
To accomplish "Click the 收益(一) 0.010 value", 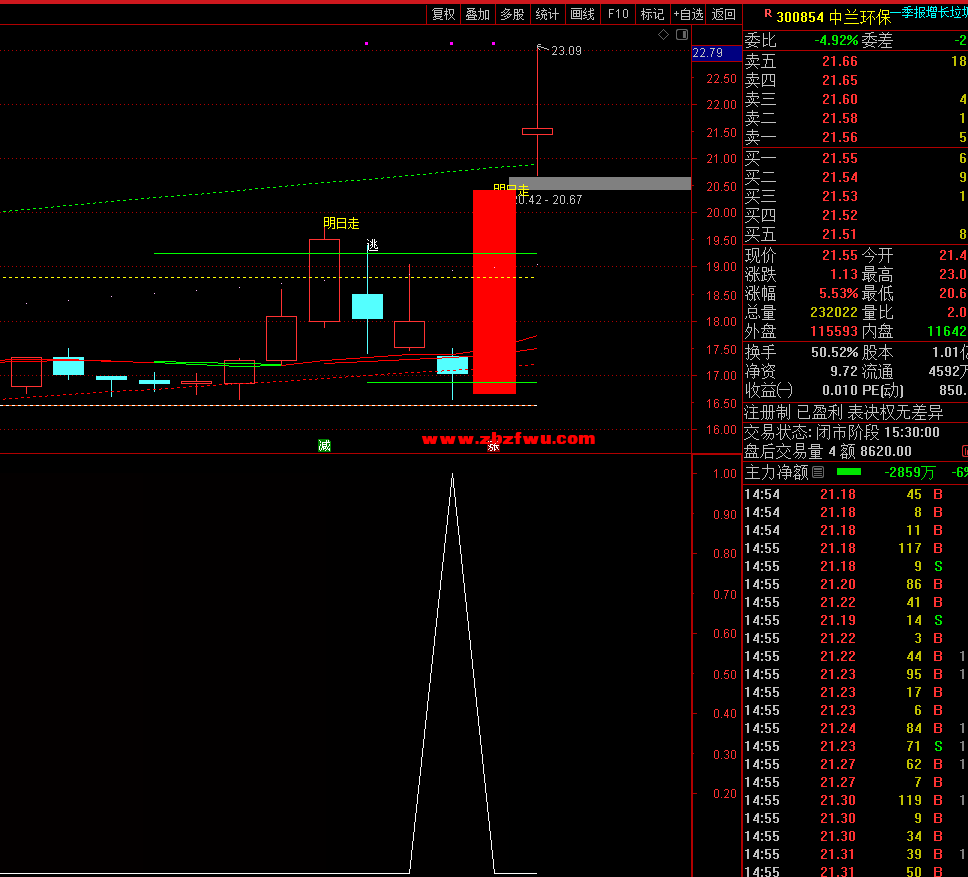I will tap(840, 391).
